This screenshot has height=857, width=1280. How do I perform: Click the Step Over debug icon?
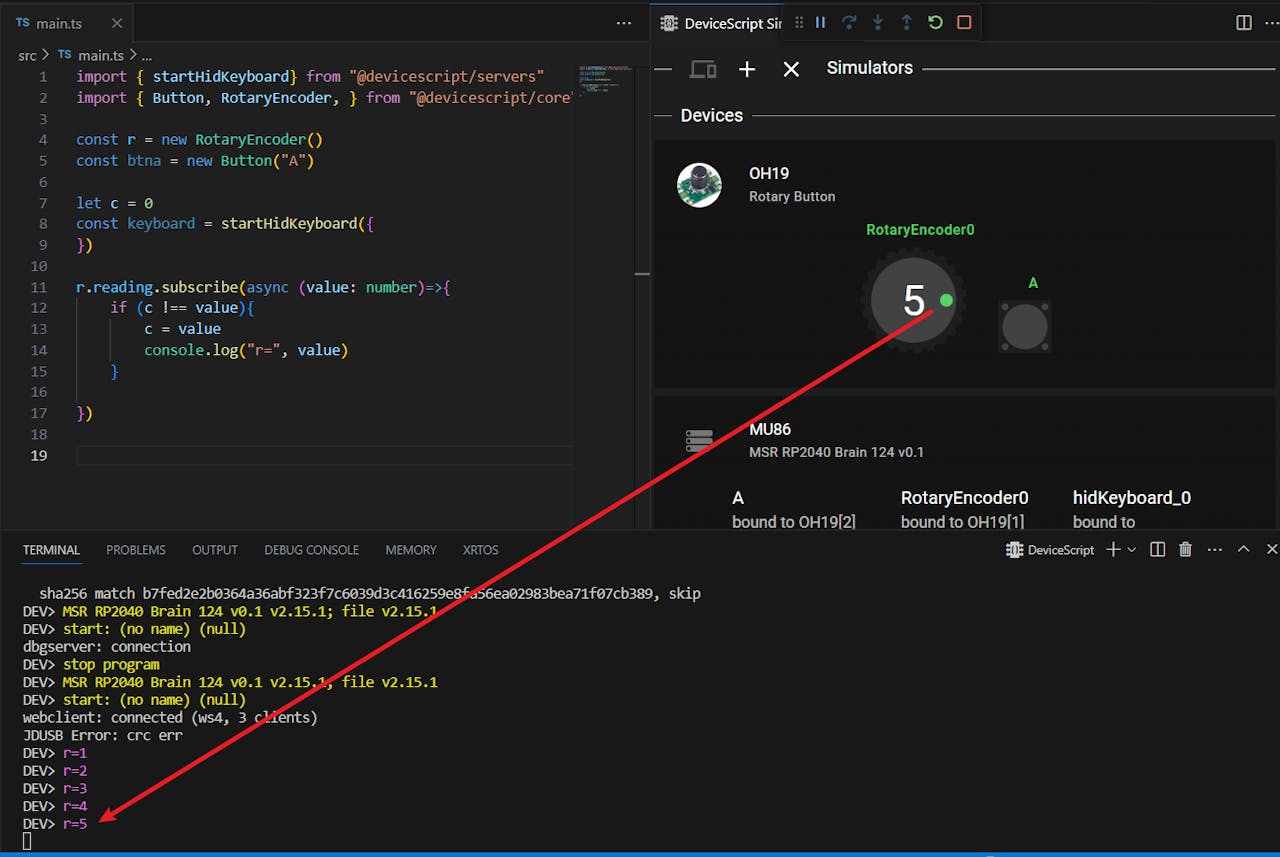849,22
